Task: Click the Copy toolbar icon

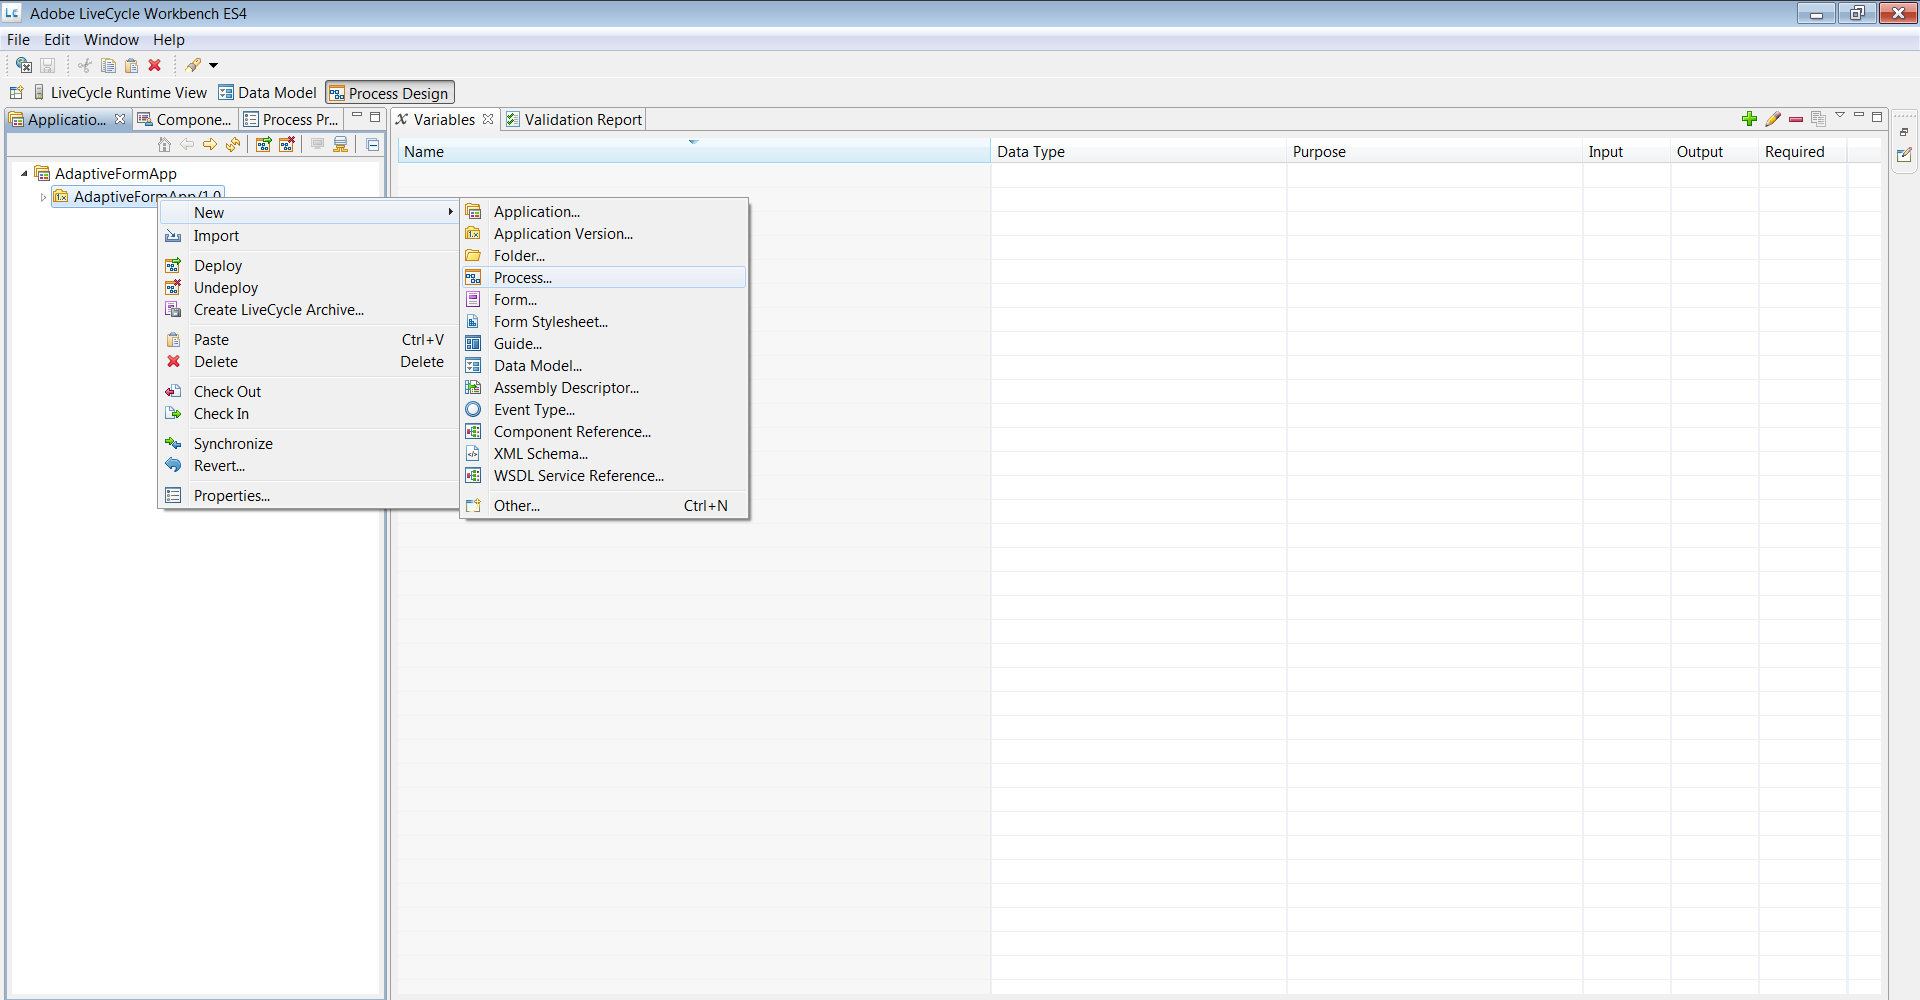Action: (108, 66)
